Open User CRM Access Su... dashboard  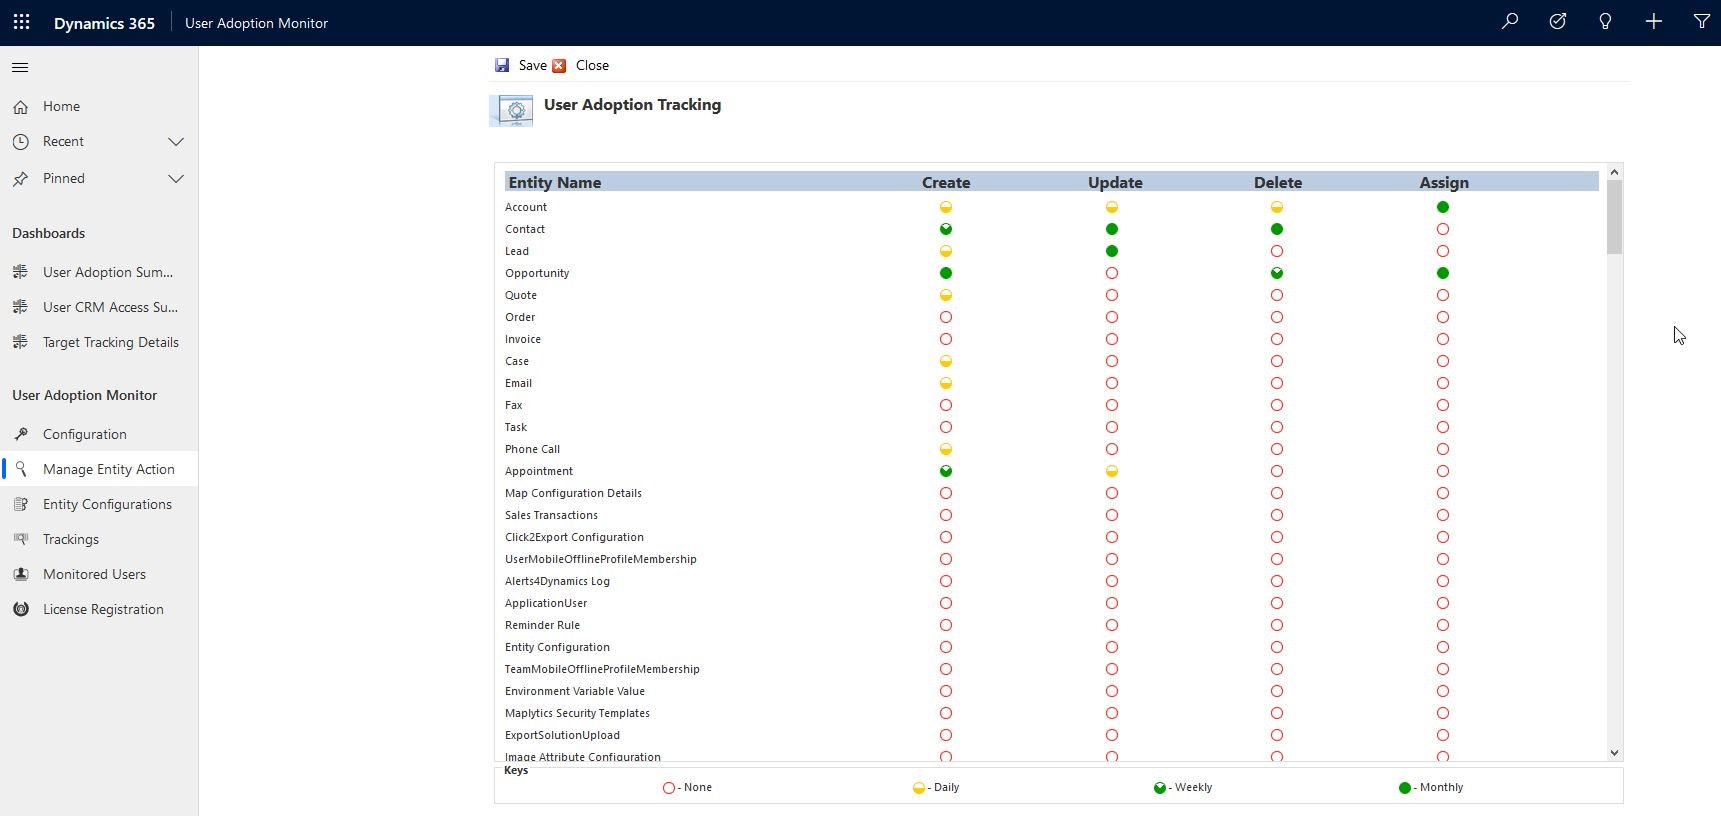(x=110, y=307)
